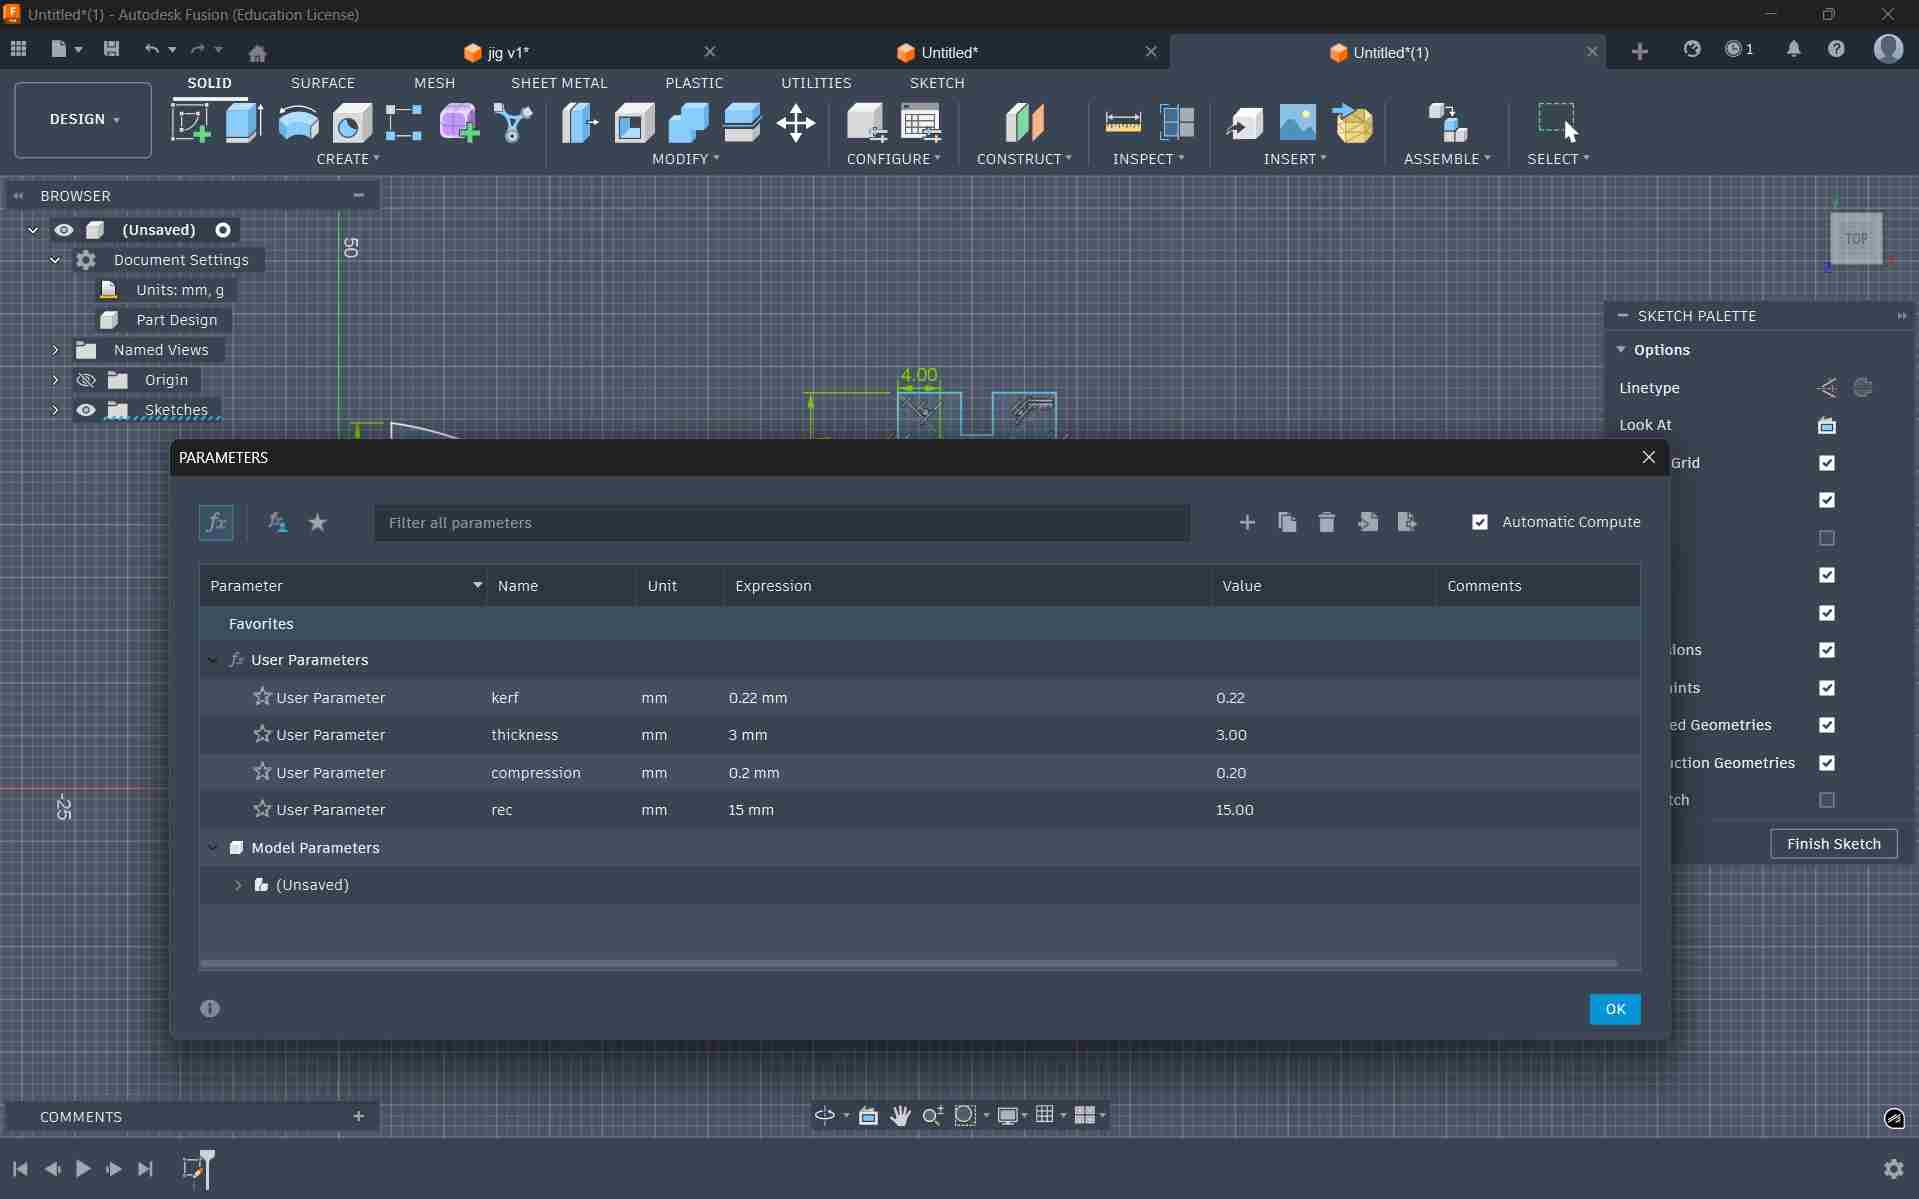Screen dimensions: 1919x1199
Task: Click the Parameters dialog horizontal scrollbar
Action: click(x=908, y=964)
